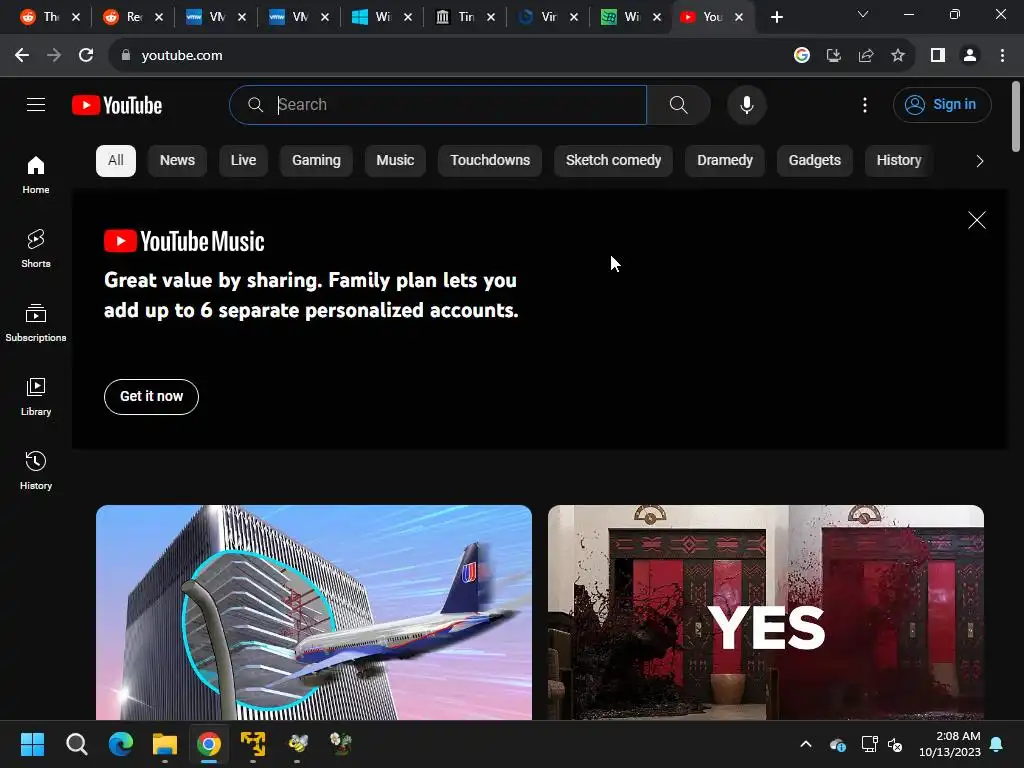Open YouTube settings three-dot menu
1024x768 pixels.
[x=865, y=105]
